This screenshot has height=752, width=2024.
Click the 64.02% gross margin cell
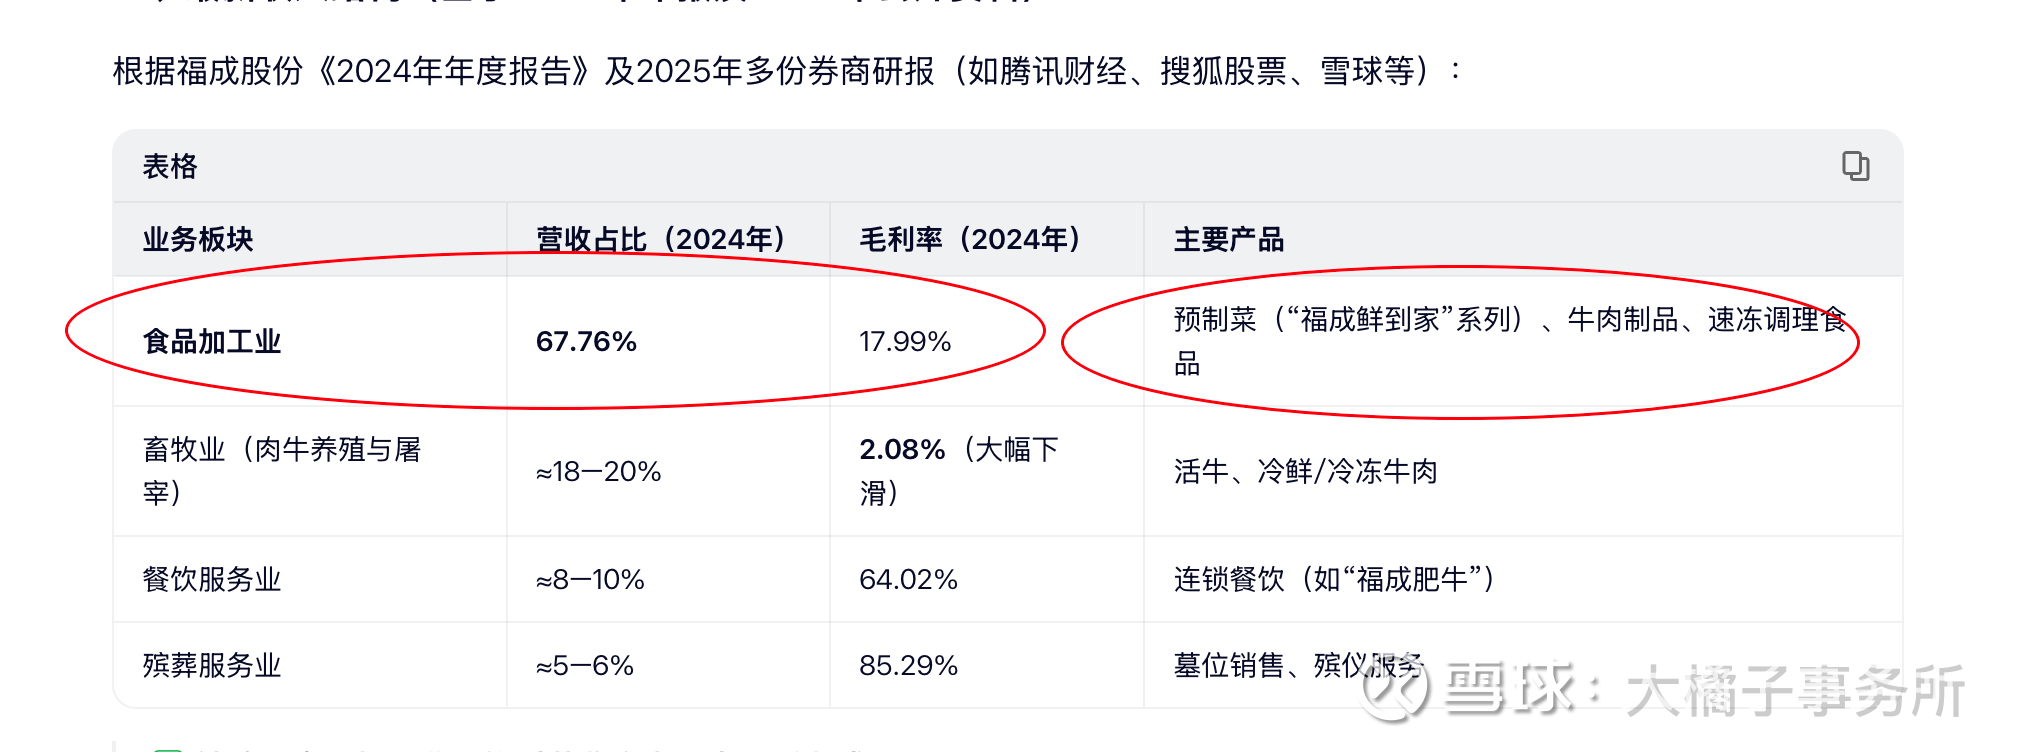(x=908, y=580)
